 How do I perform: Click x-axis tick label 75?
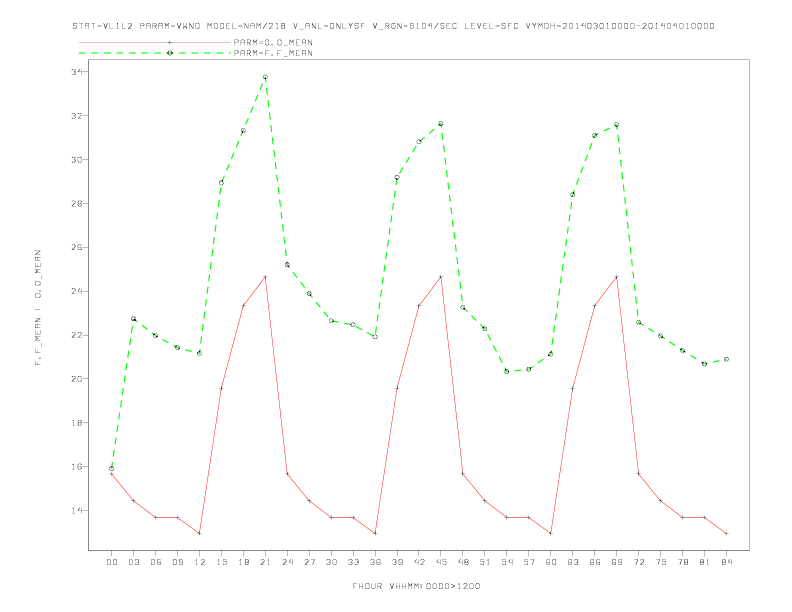(x=661, y=562)
